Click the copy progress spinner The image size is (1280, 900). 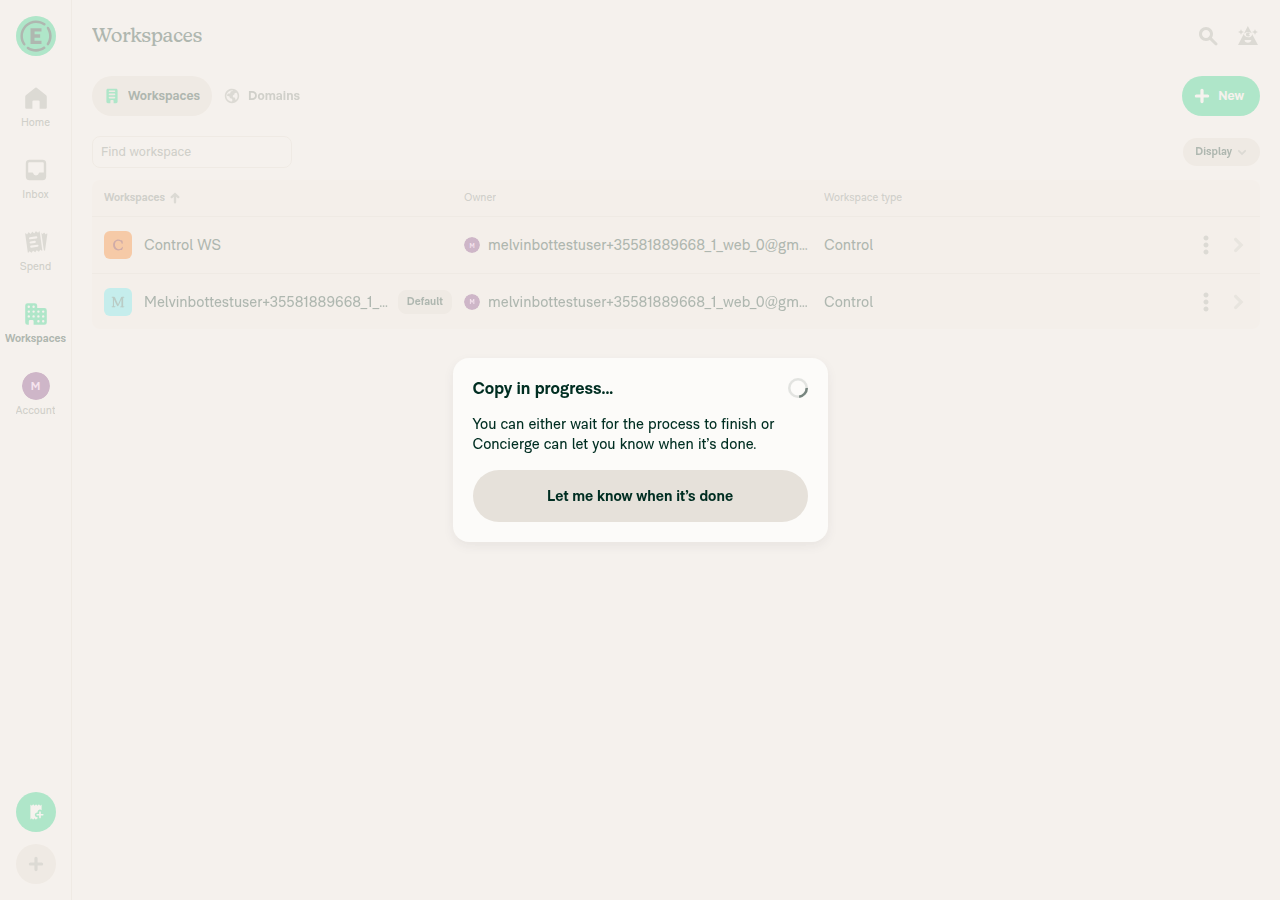point(797,388)
